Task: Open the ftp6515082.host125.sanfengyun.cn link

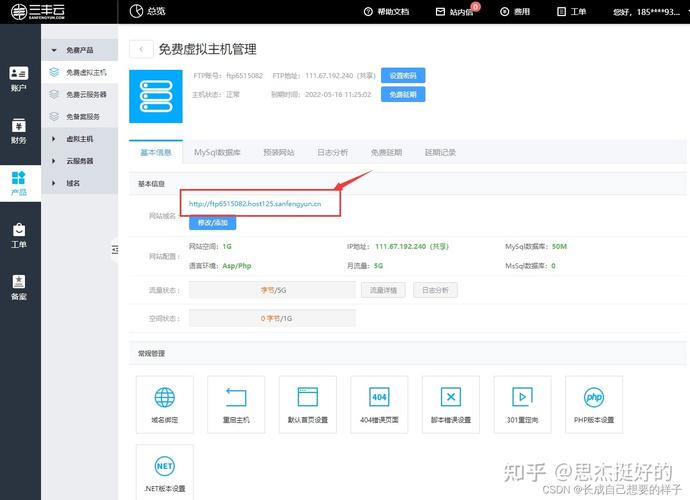Action: pos(255,203)
